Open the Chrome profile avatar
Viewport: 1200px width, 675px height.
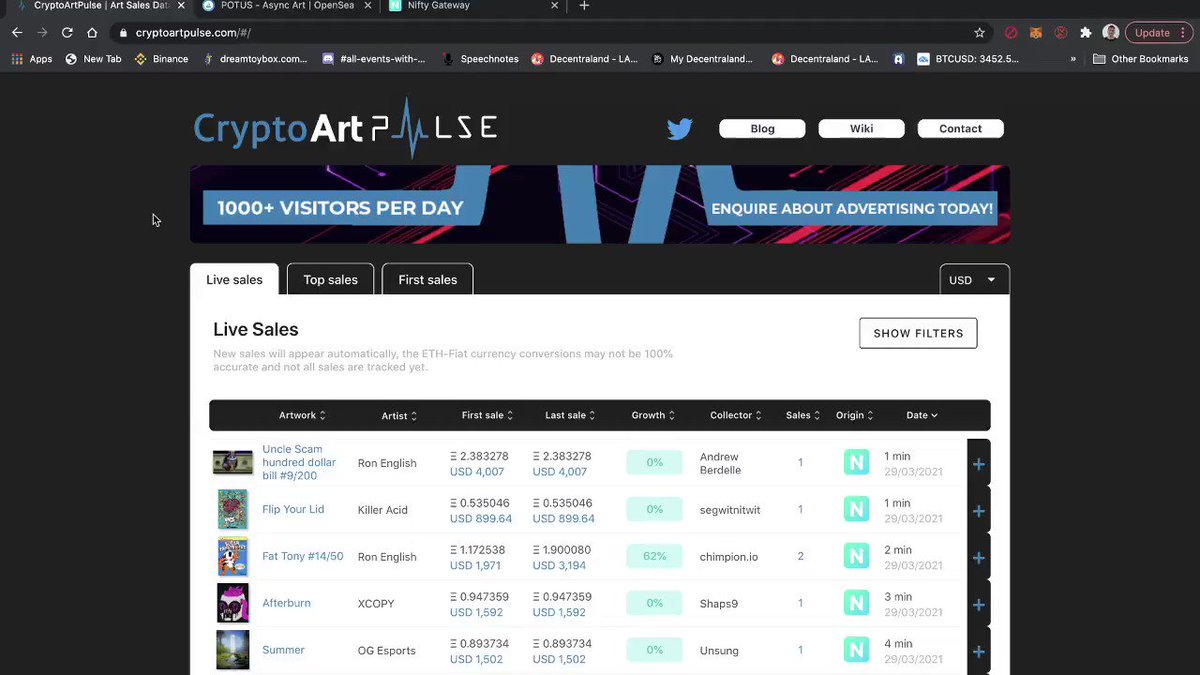click(x=1111, y=32)
